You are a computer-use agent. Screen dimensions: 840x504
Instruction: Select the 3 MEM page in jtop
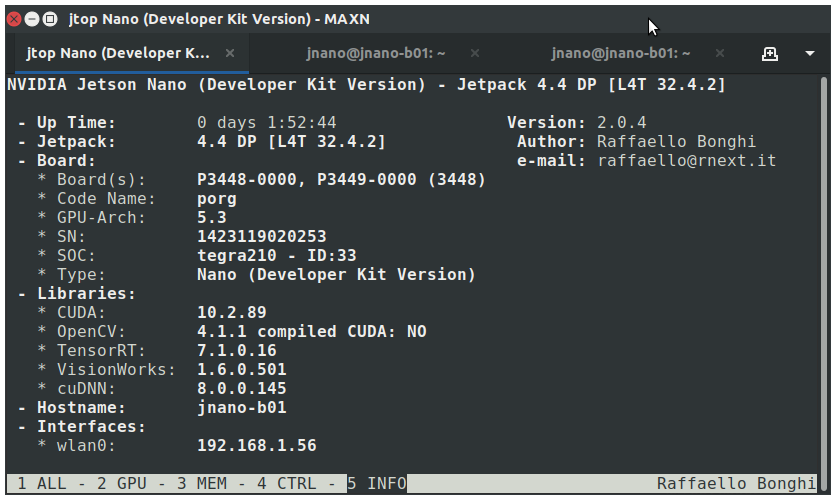(202, 484)
